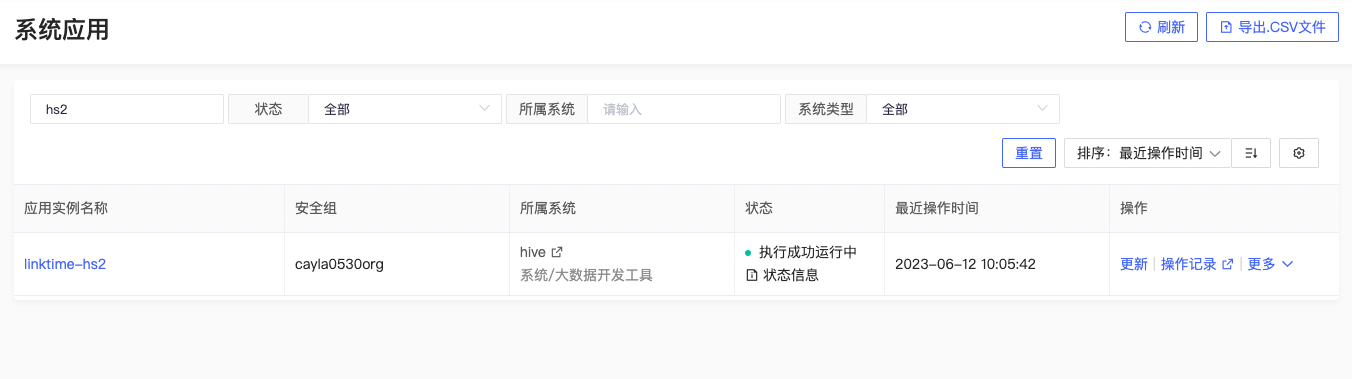
Task: Export list via 导出.CSV文件 button
Action: [x=1272, y=28]
